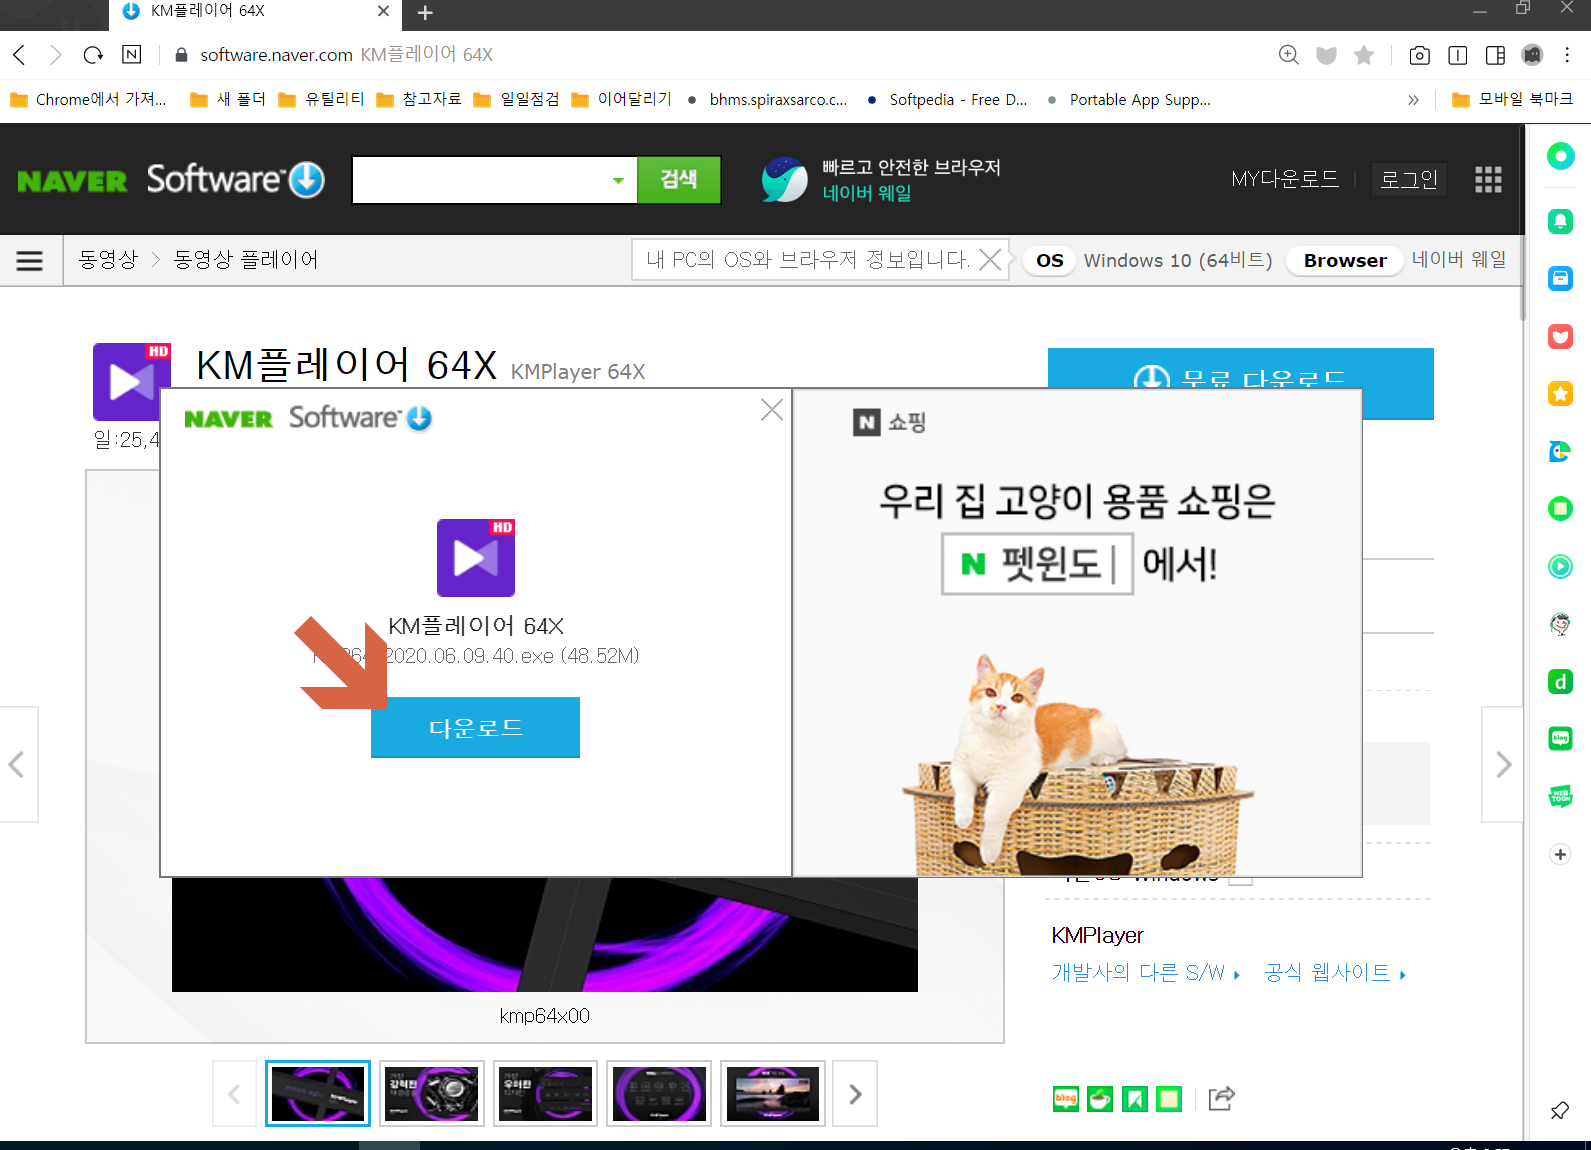
Task: Open 개발사의 다른 S/W link
Action: (1146, 973)
